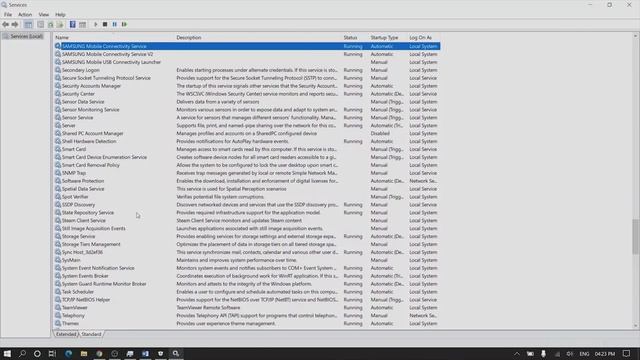Launch Microsoft Edge from the taskbar
Image resolution: width=640 pixels, height=360 pixels.
point(68,353)
